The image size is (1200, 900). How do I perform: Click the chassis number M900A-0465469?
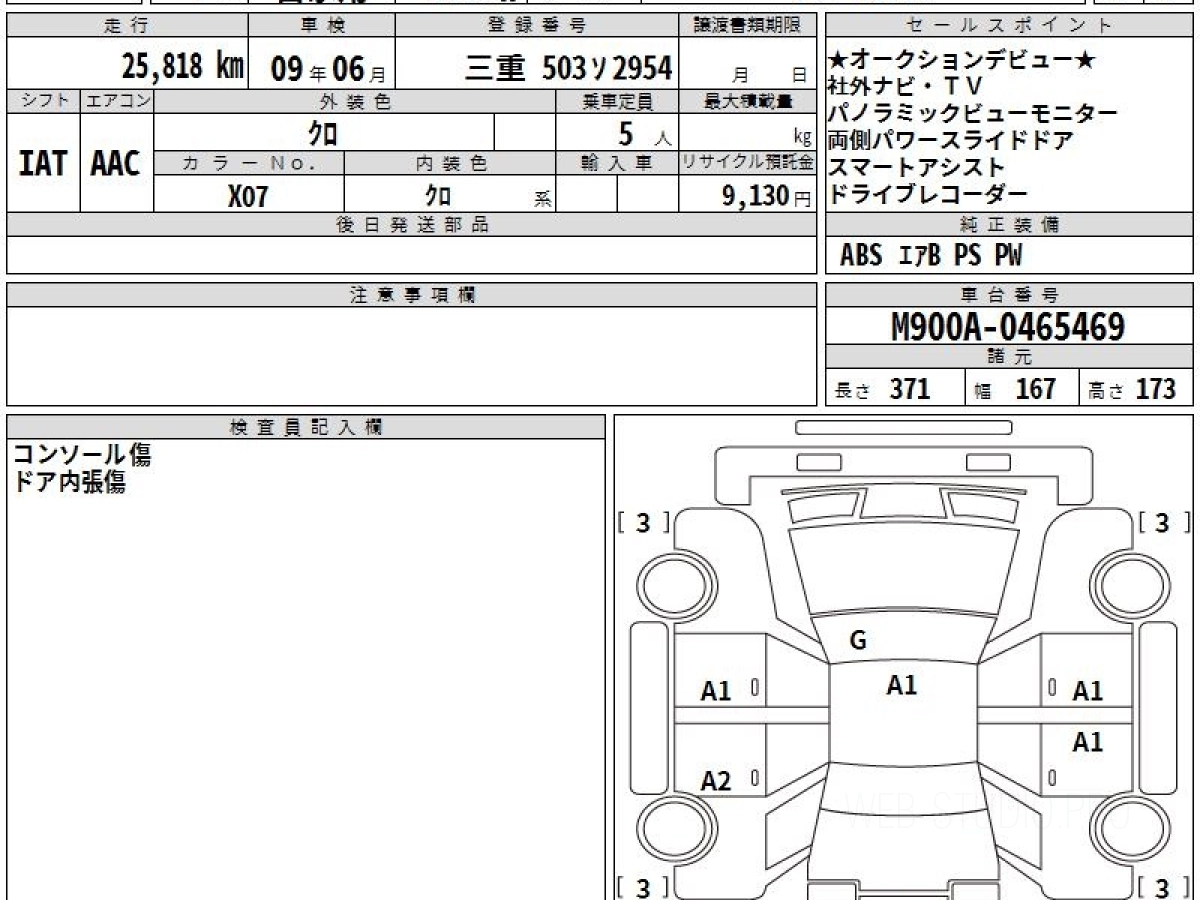[x=1008, y=327]
